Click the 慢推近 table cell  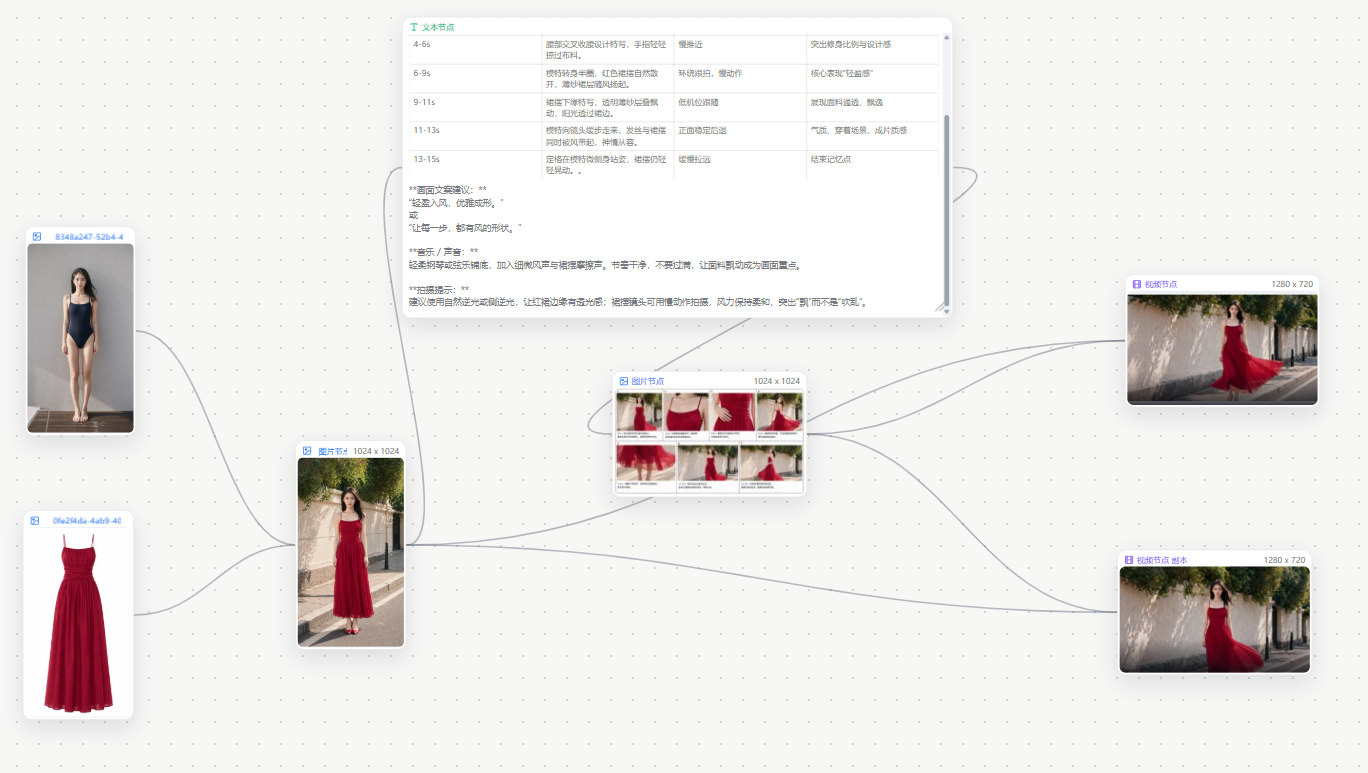740,50
